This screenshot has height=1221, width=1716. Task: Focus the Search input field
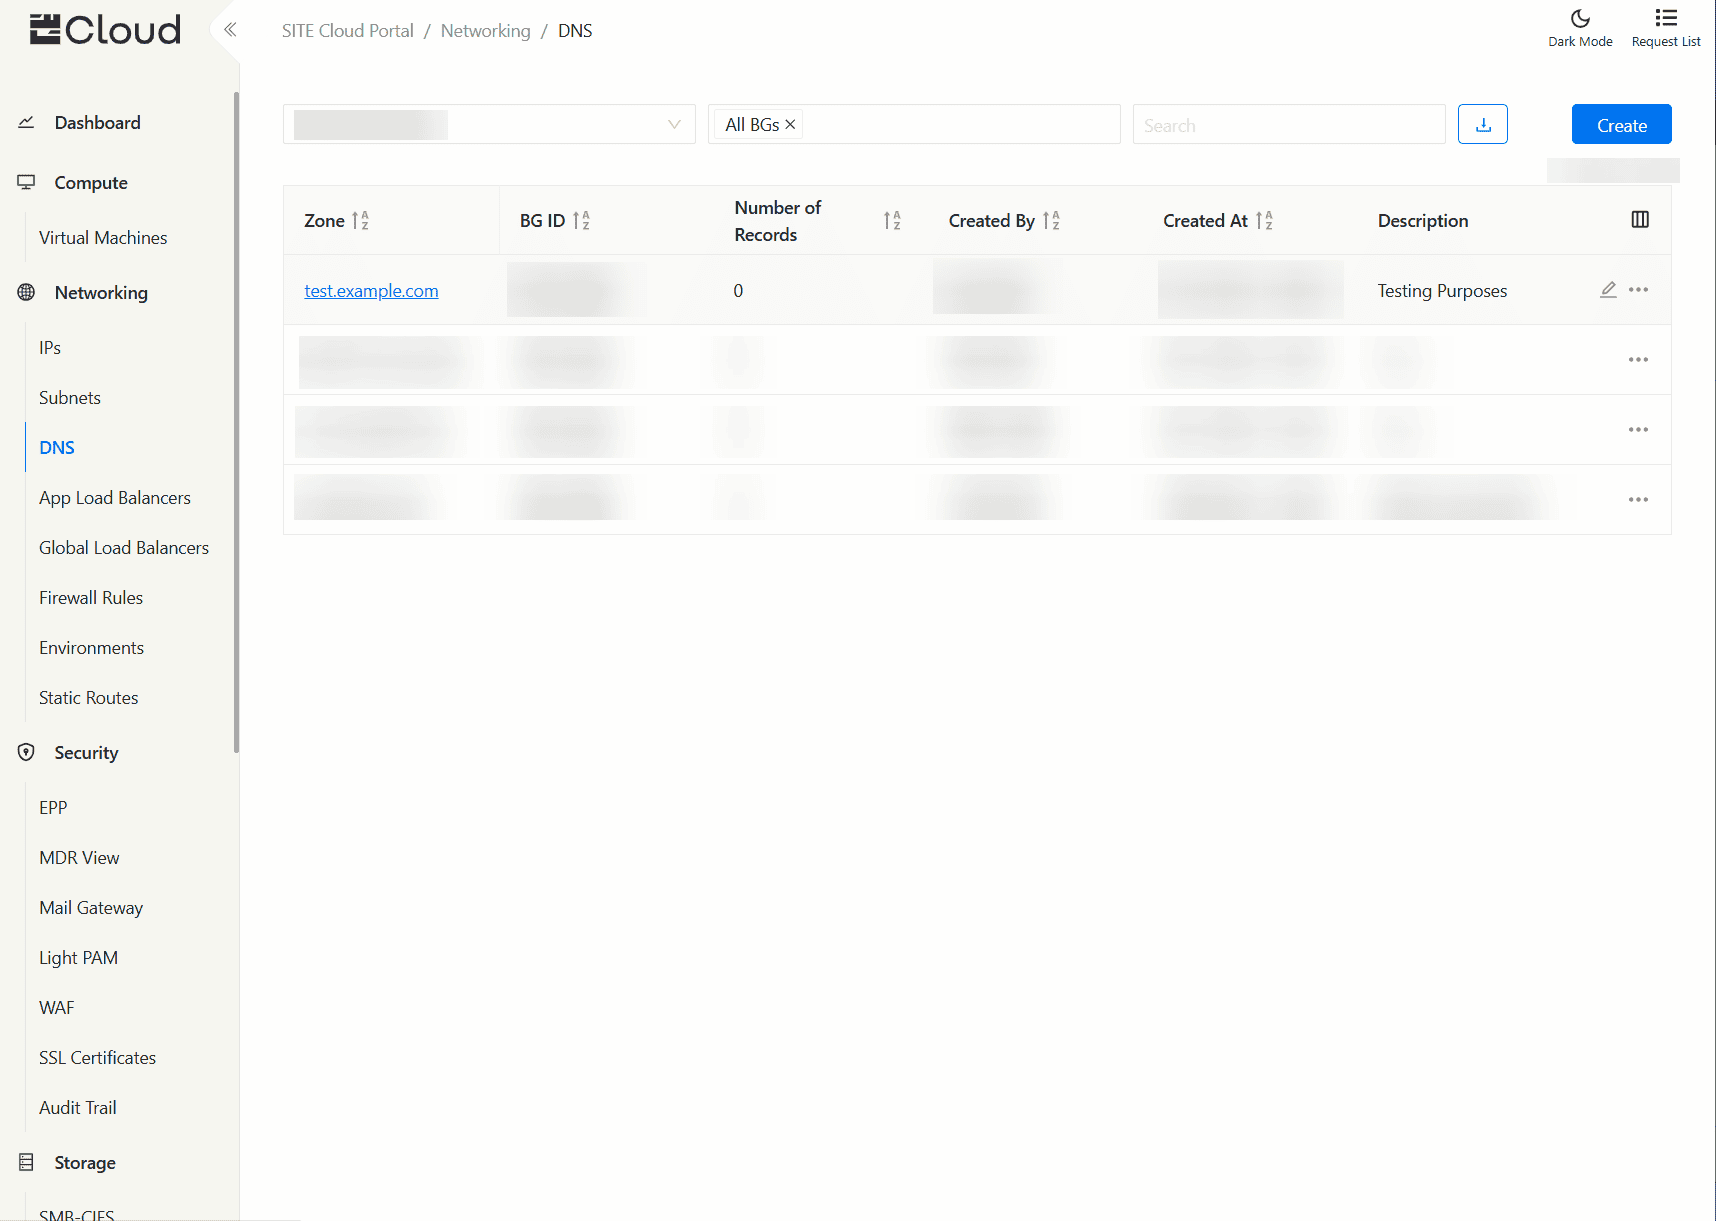pyautogui.click(x=1288, y=125)
